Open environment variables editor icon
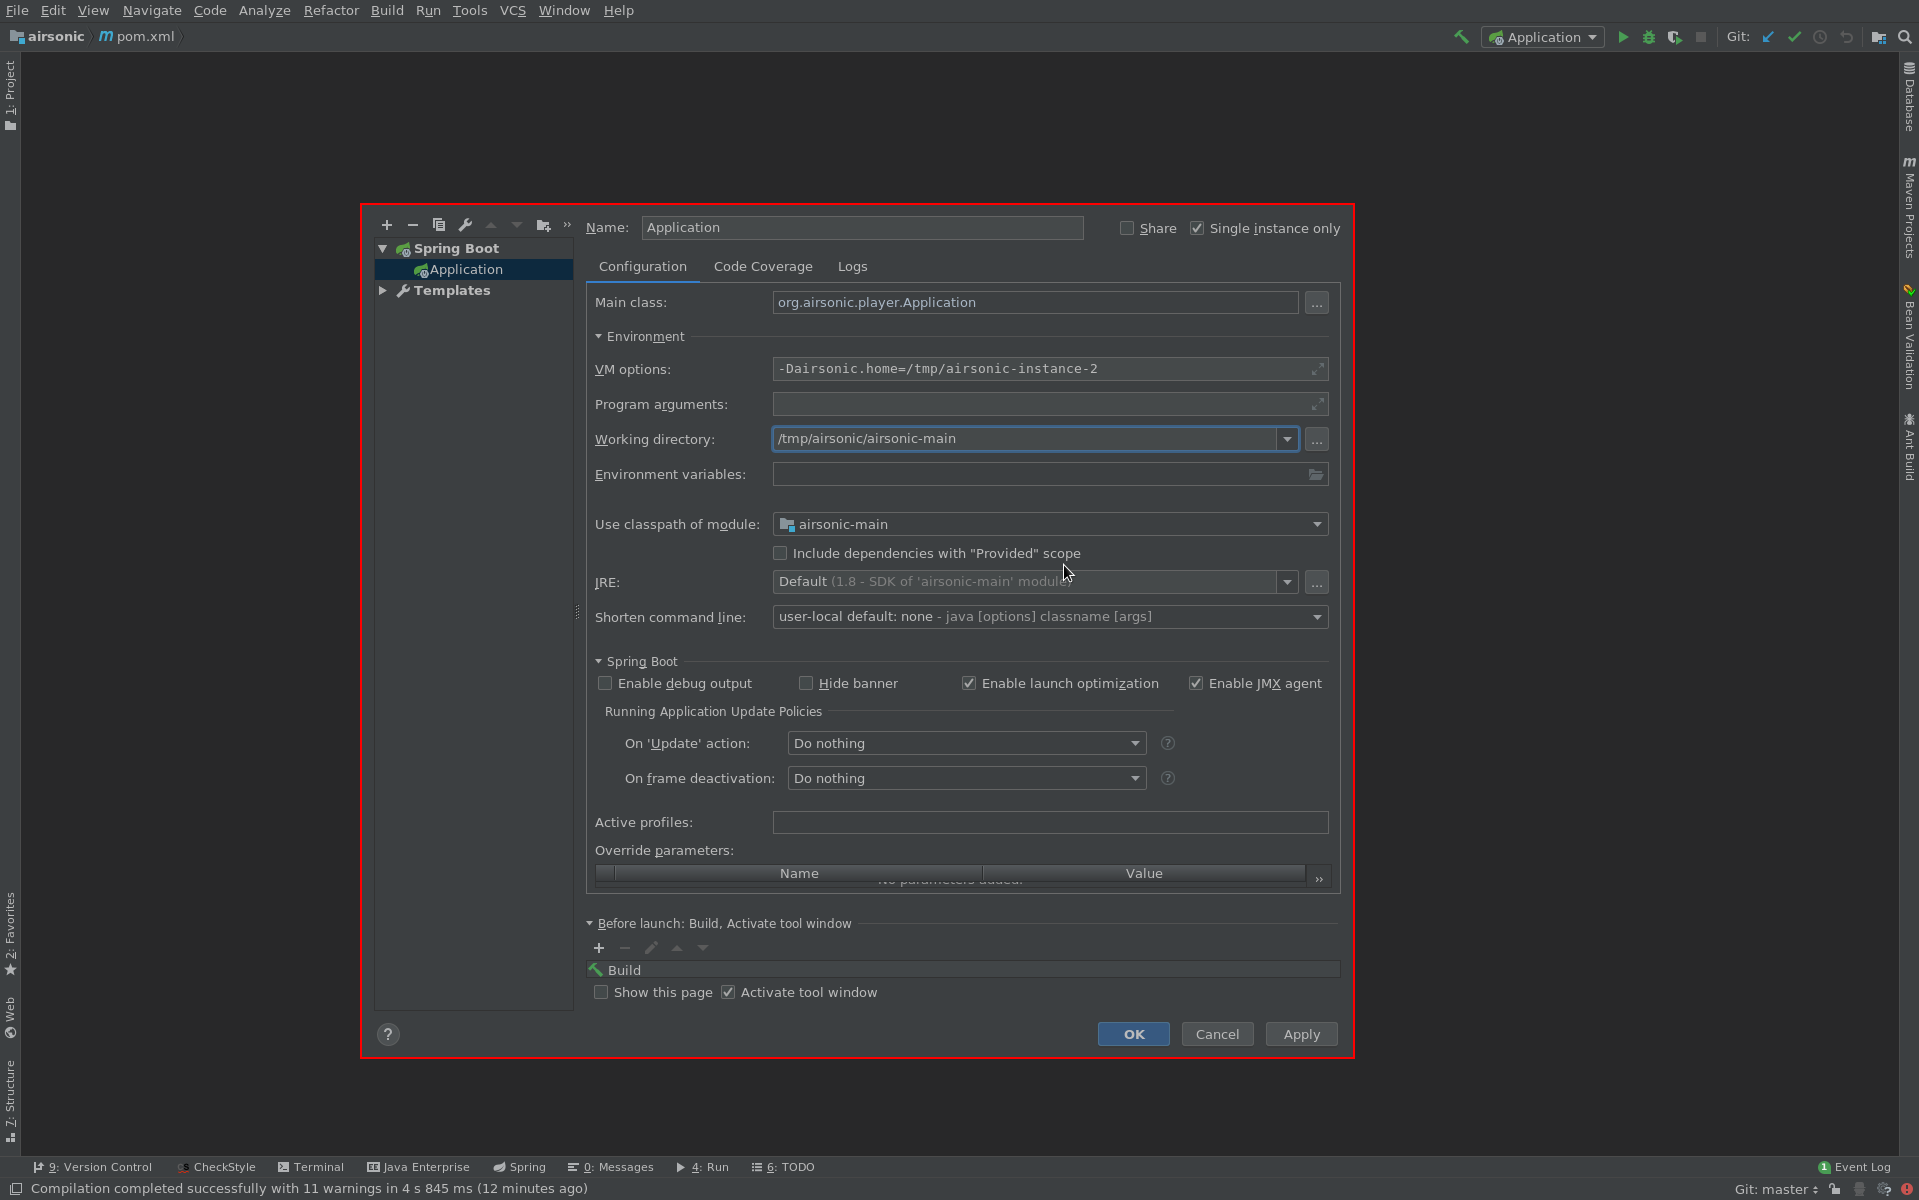The height and width of the screenshot is (1200, 1919). tap(1316, 475)
